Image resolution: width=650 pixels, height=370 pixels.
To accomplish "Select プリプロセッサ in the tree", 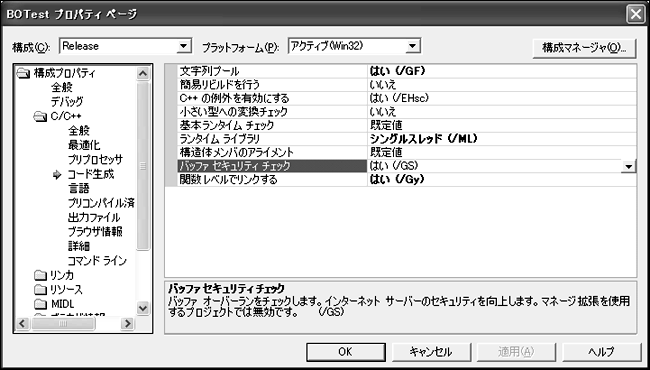I will [x=96, y=160].
